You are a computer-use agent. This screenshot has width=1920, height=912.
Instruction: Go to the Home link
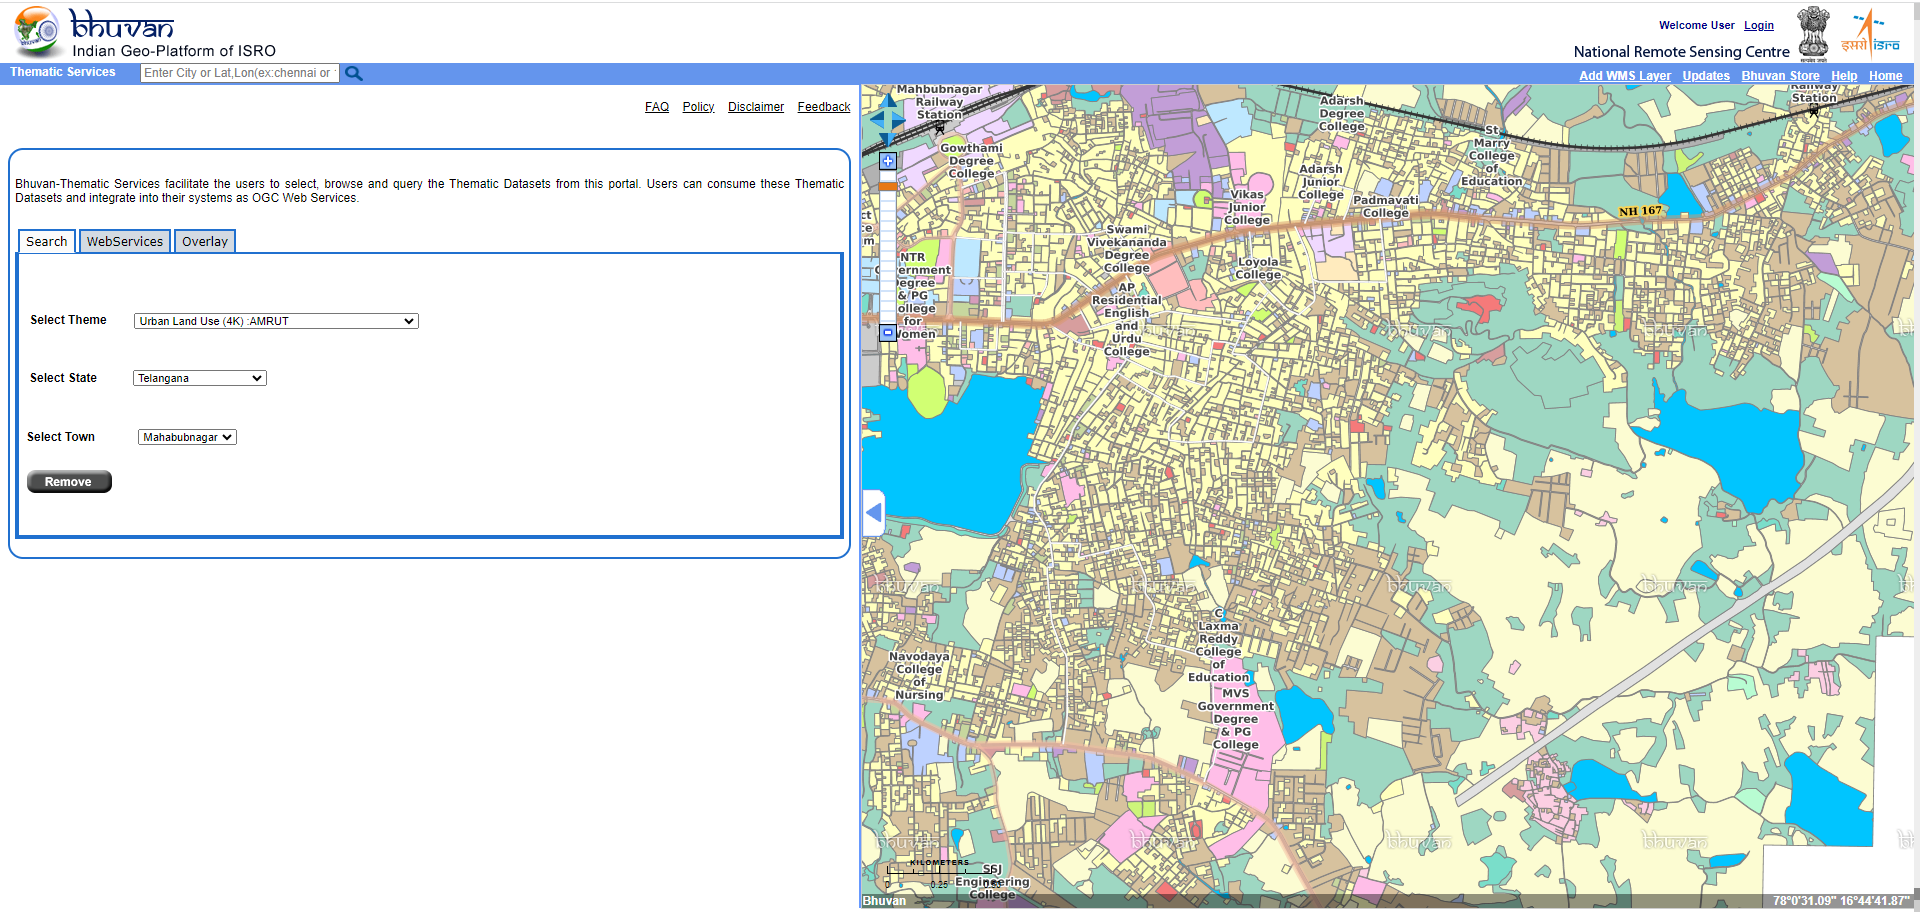[x=1886, y=76]
